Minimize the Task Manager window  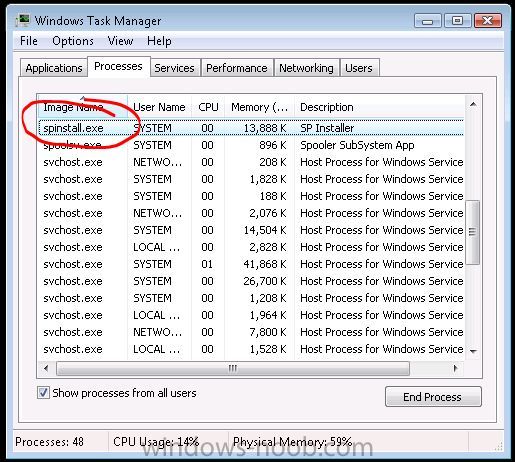tap(428, 21)
